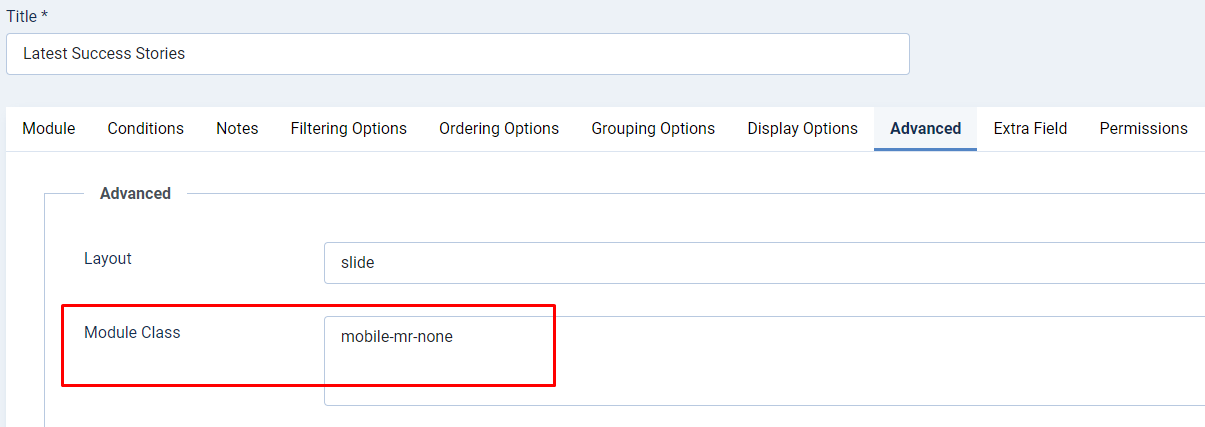This screenshot has height=427, width=1205.
Task: Click the 'Latest Success Stories' title text
Action: (104, 54)
